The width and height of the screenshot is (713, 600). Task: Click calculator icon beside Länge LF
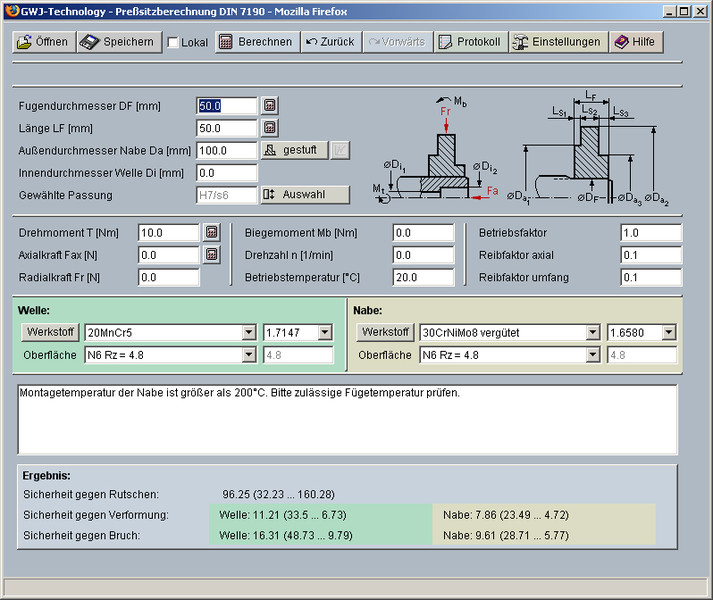[269, 128]
